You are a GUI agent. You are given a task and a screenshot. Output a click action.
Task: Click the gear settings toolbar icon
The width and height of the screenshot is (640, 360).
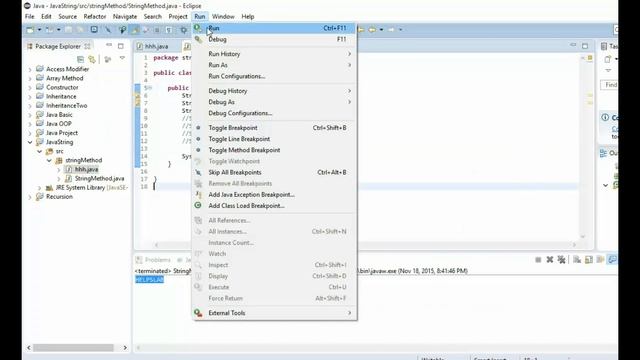[184, 30]
